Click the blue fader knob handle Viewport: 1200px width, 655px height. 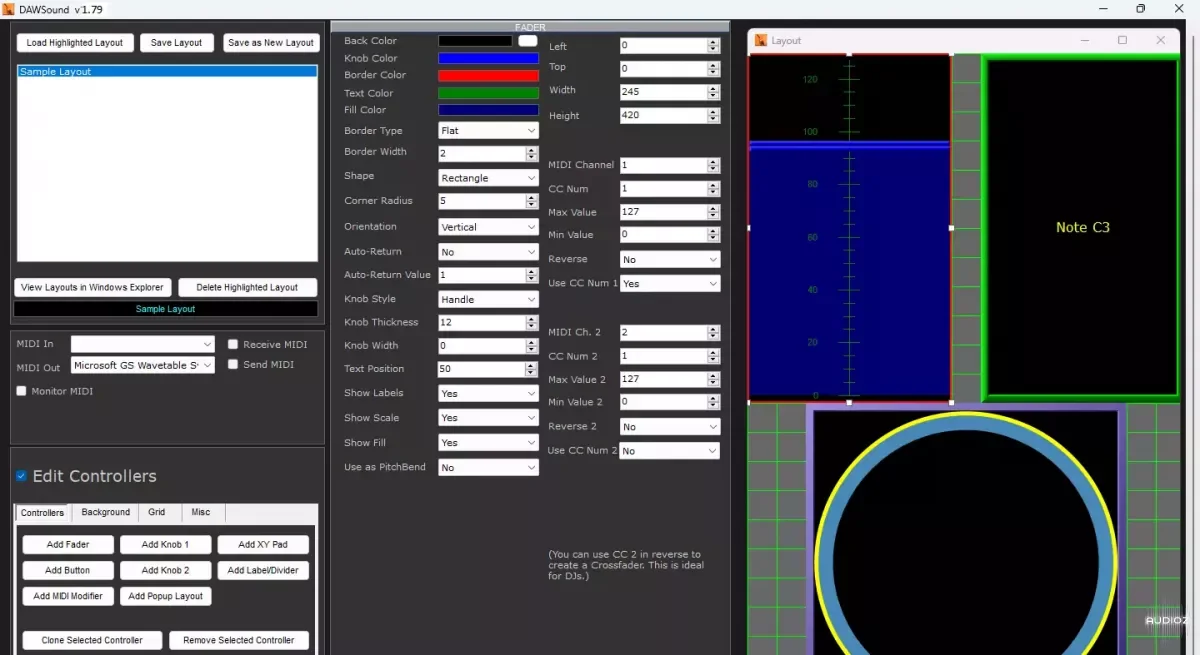click(850, 146)
